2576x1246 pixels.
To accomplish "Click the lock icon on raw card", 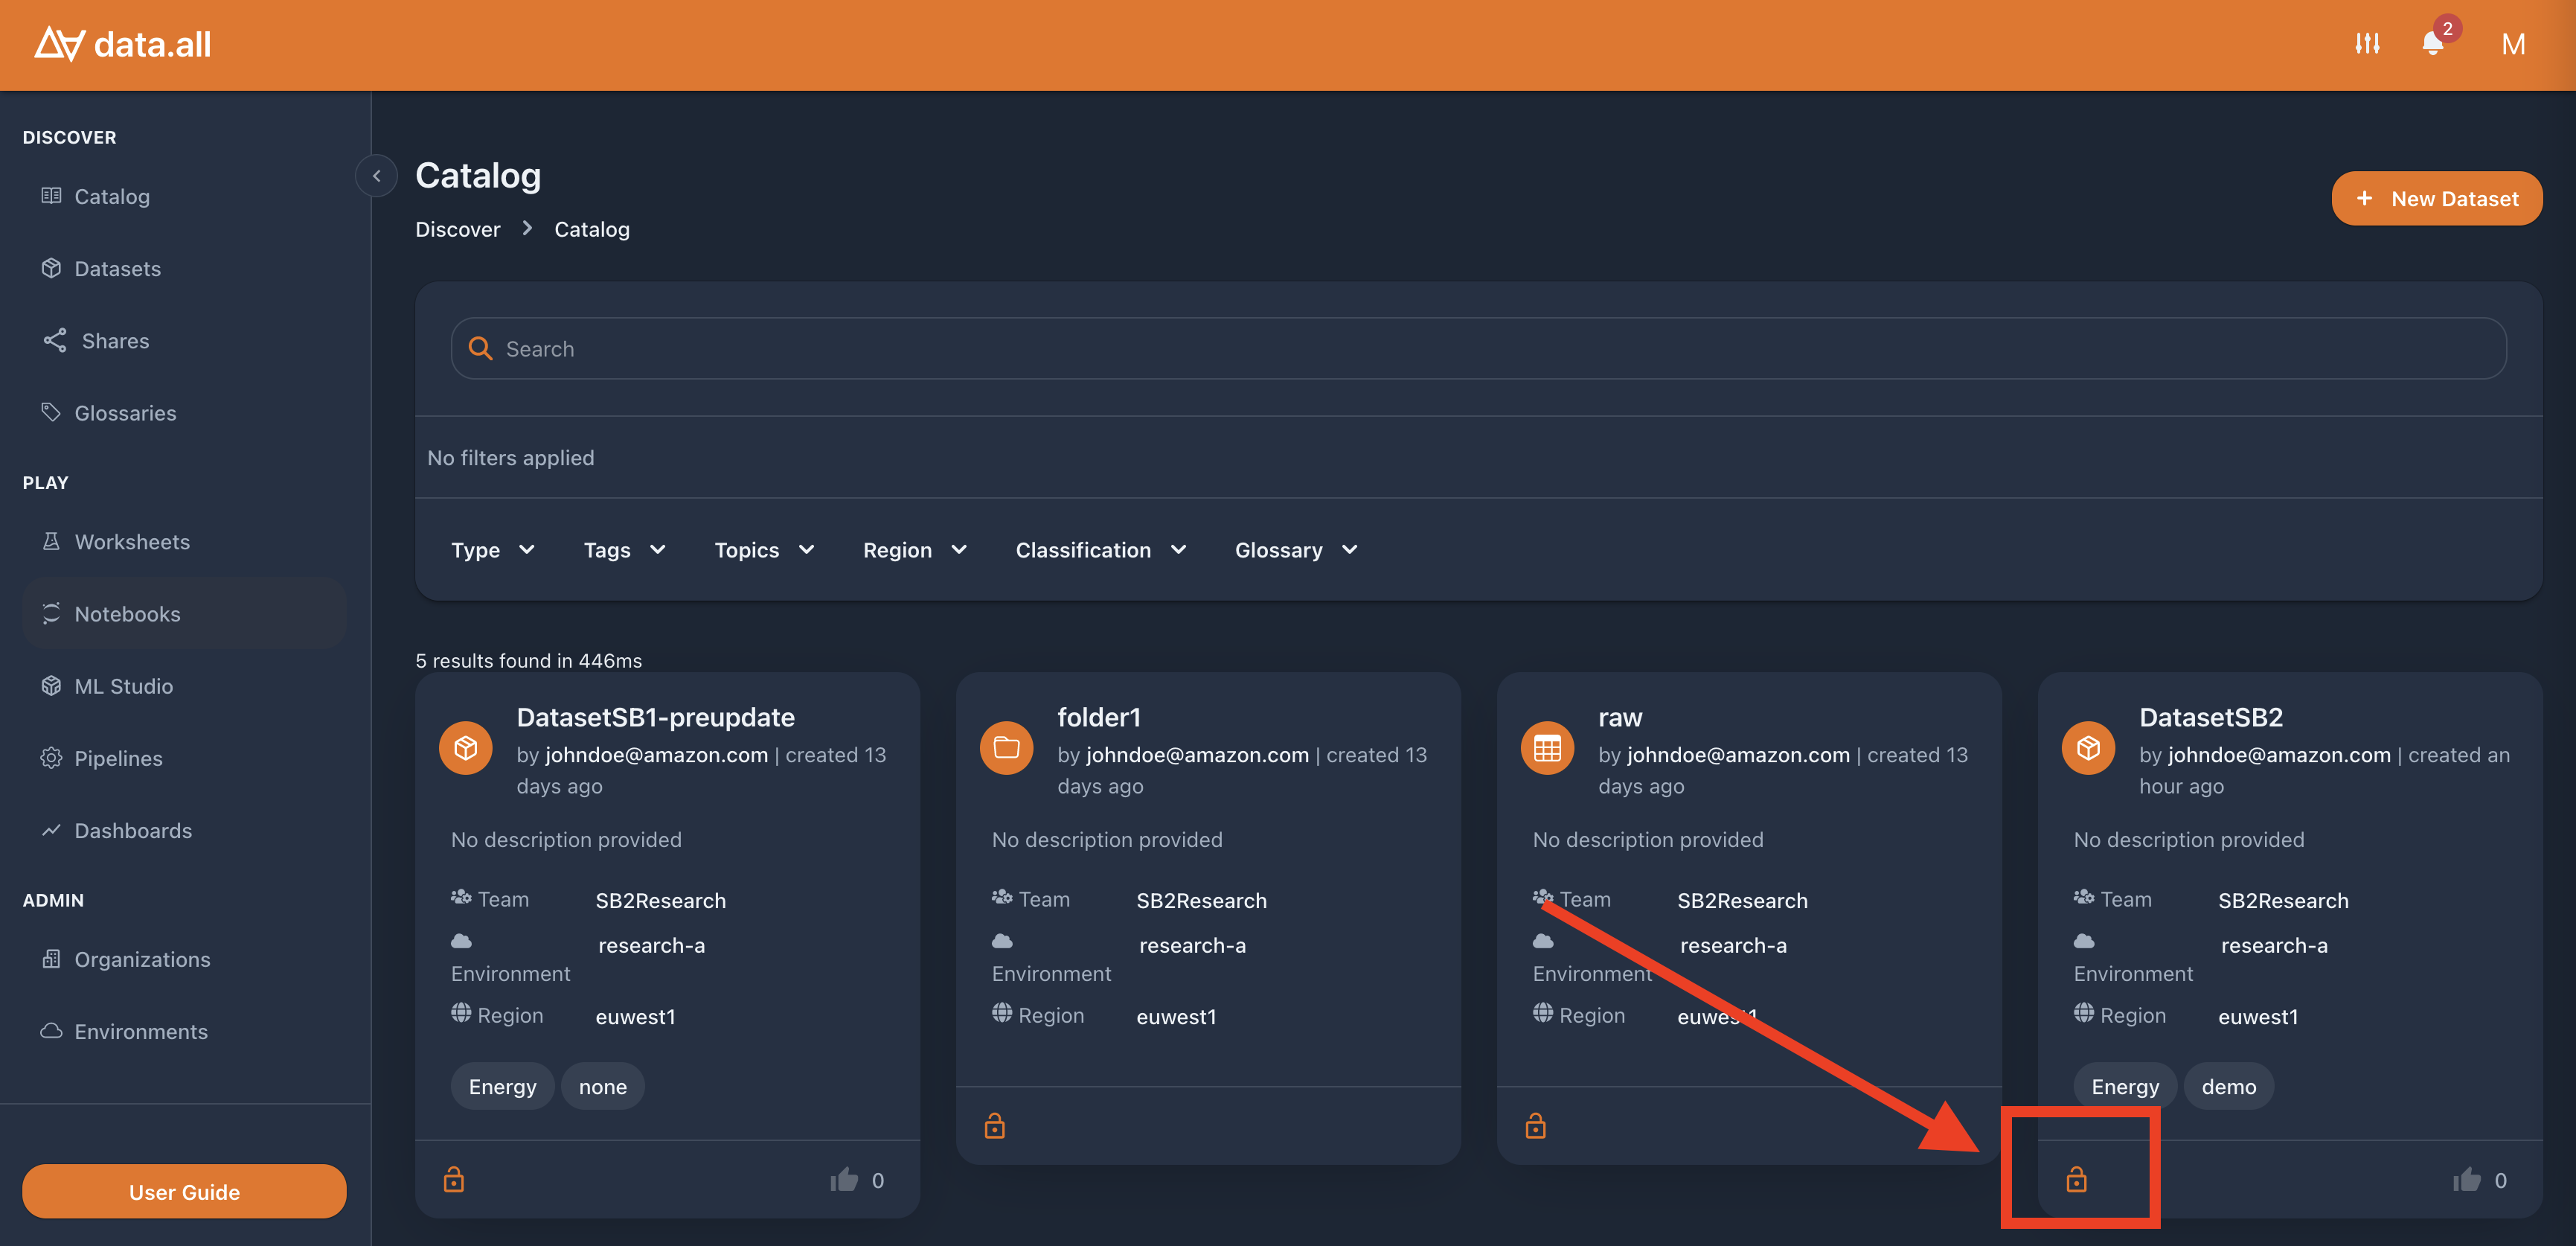I will pos(1535,1126).
